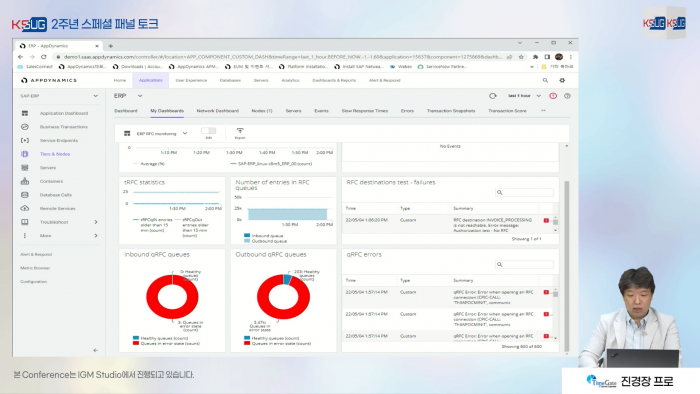Open Service Endpoints in sidebar
The height and width of the screenshot is (394, 700).
pyautogui.click(x=59, y=141)
